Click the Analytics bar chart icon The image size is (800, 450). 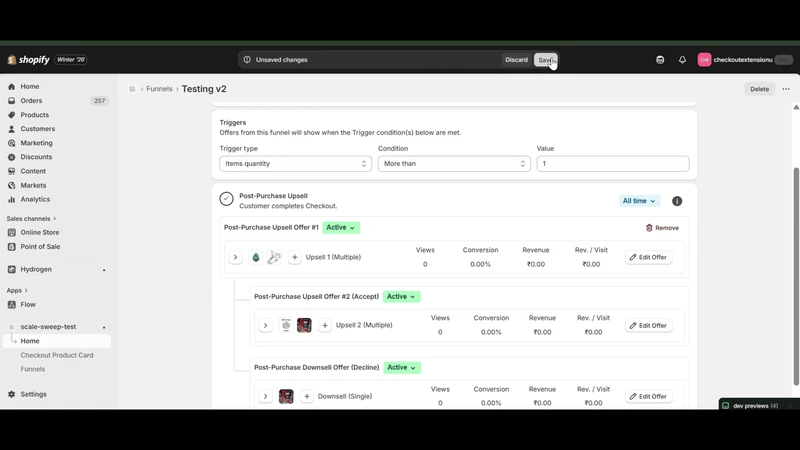[x=12, y=199]
